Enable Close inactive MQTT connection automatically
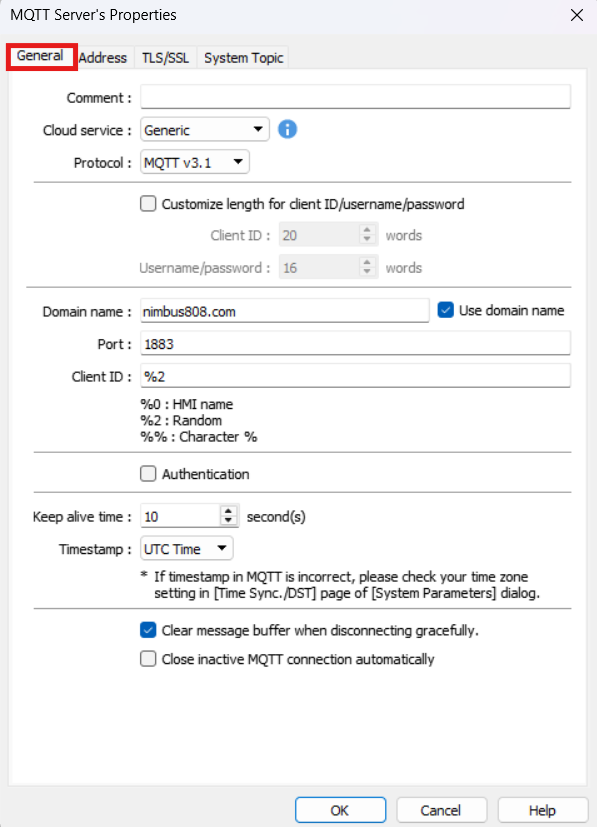Screen dimensions: 597x827 point(148,658)
